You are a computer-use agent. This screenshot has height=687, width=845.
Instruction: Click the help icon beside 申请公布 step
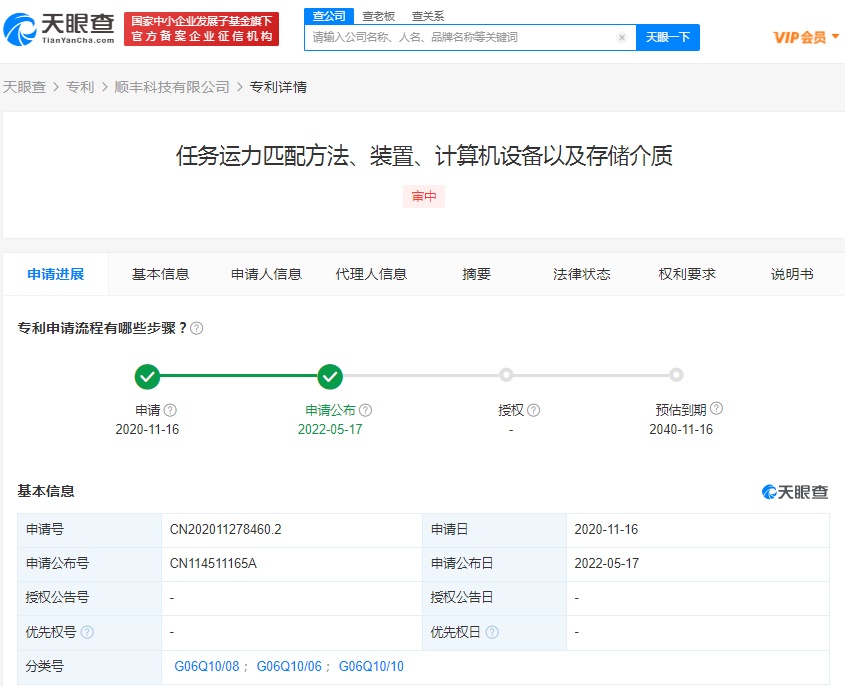[x=365, y=411]
